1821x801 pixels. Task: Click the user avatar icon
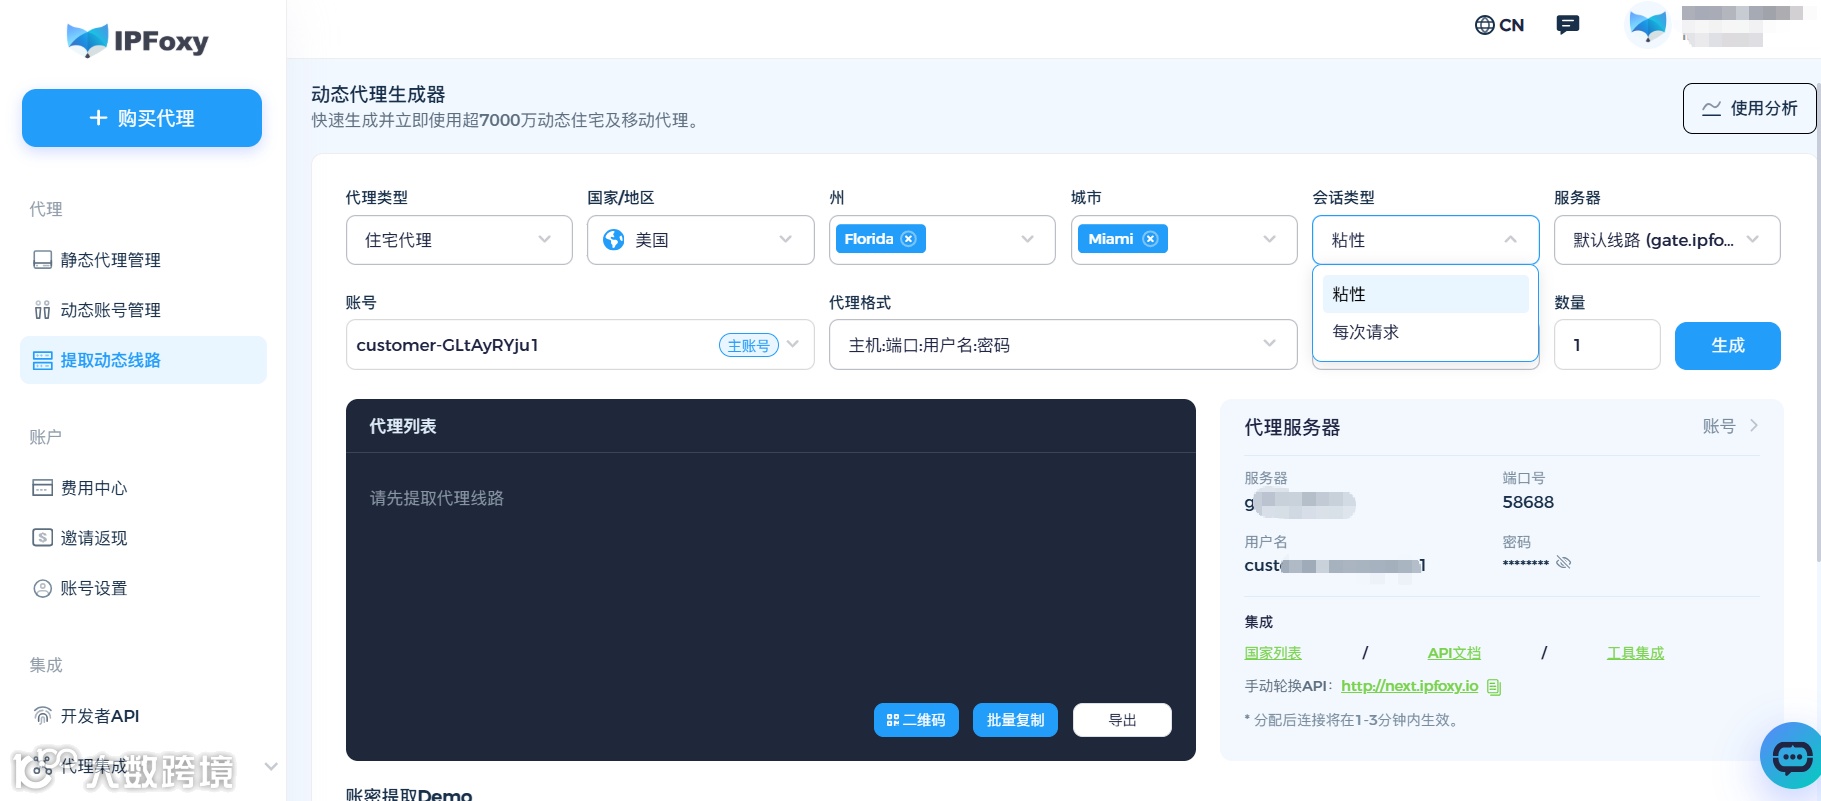click(x=1647, y=25)
